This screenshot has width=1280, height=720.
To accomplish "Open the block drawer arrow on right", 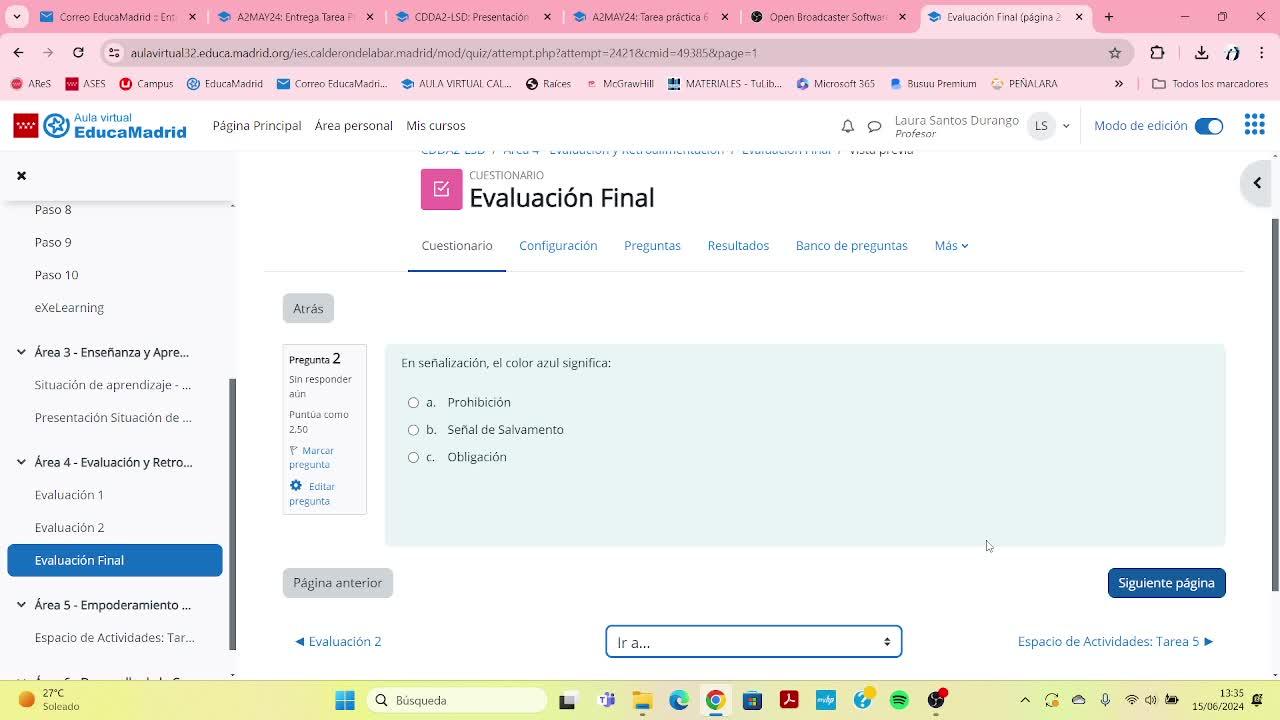I will (1257, 183).
